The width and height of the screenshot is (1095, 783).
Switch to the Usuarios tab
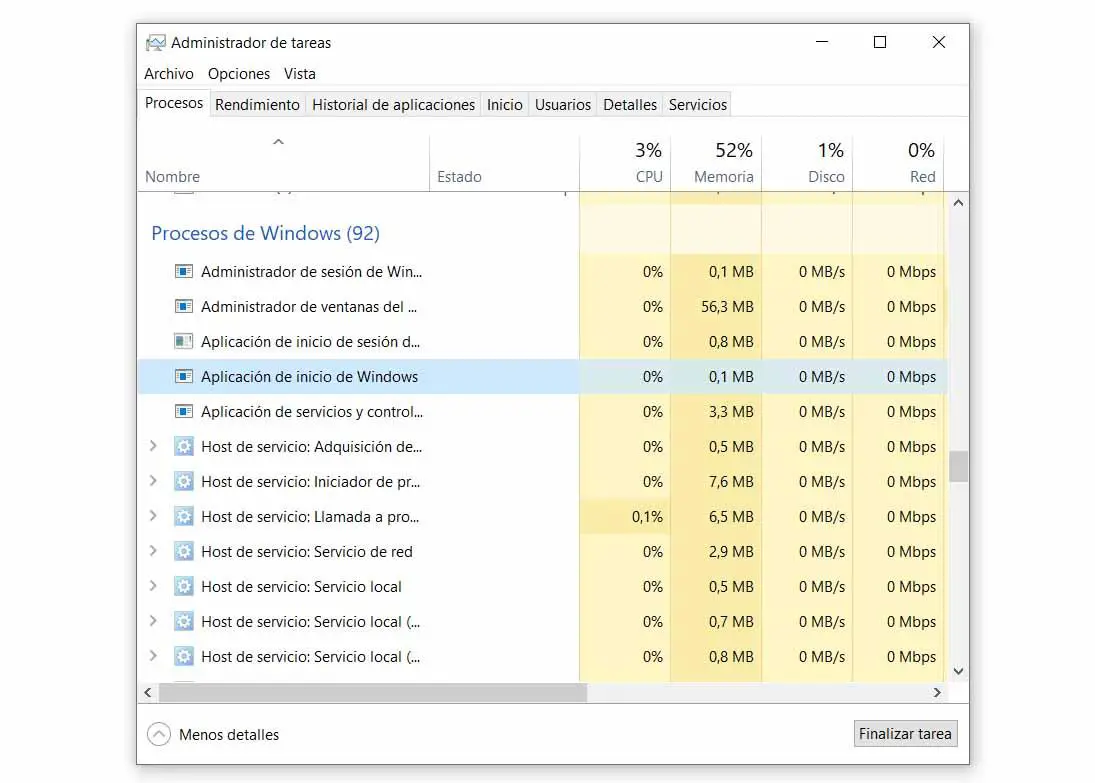click(563, 105)
